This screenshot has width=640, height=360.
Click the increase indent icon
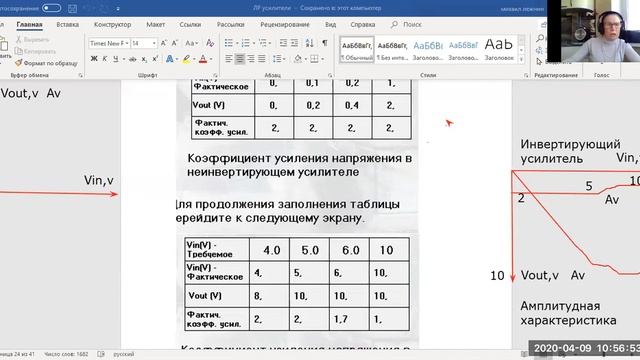(x=294, y=43)
